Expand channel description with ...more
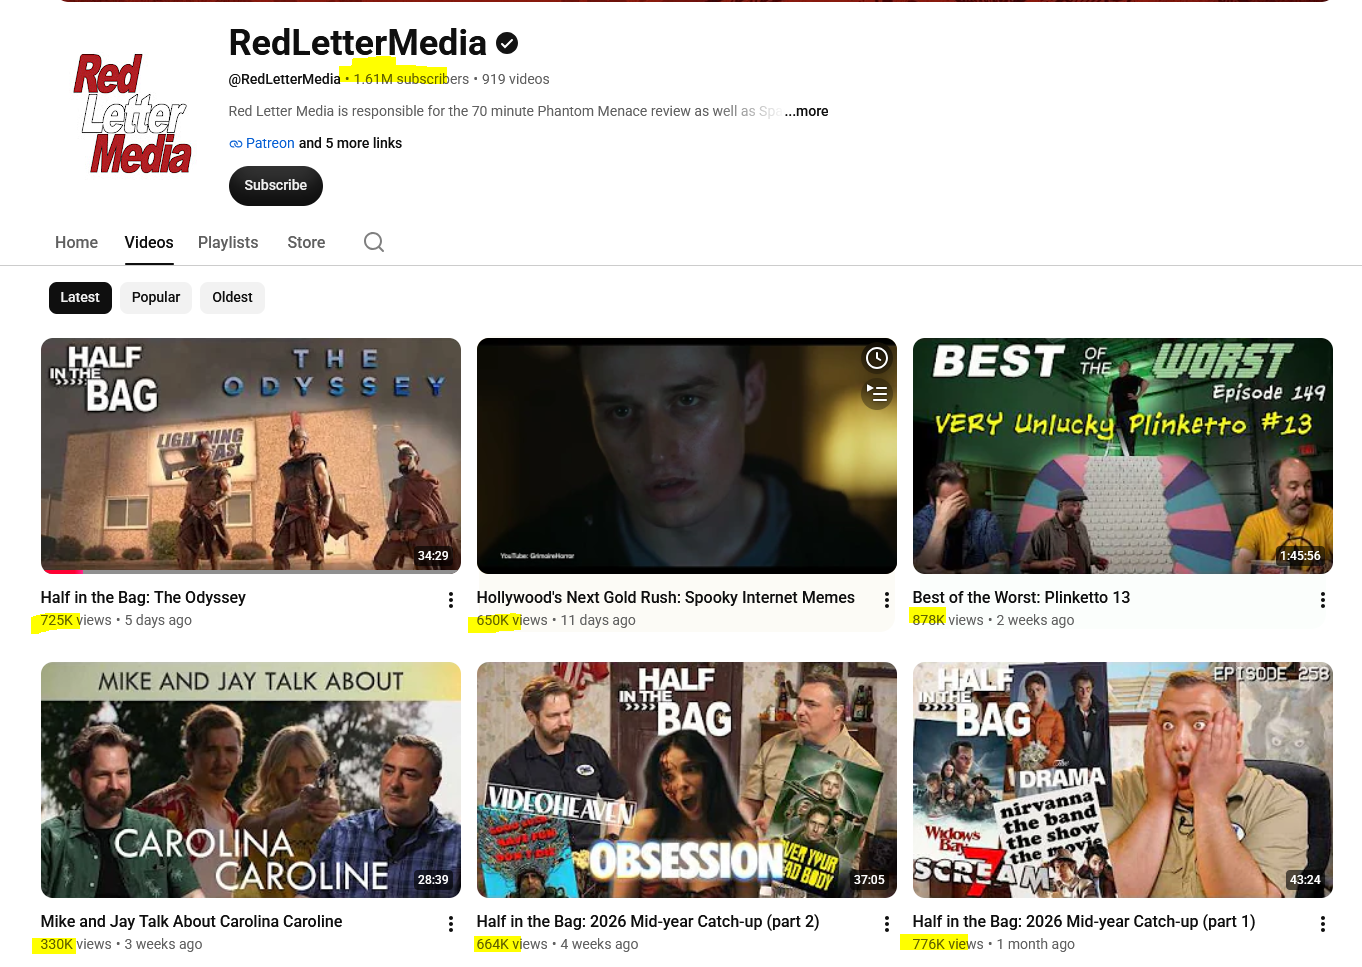 [x=807, y=111]
